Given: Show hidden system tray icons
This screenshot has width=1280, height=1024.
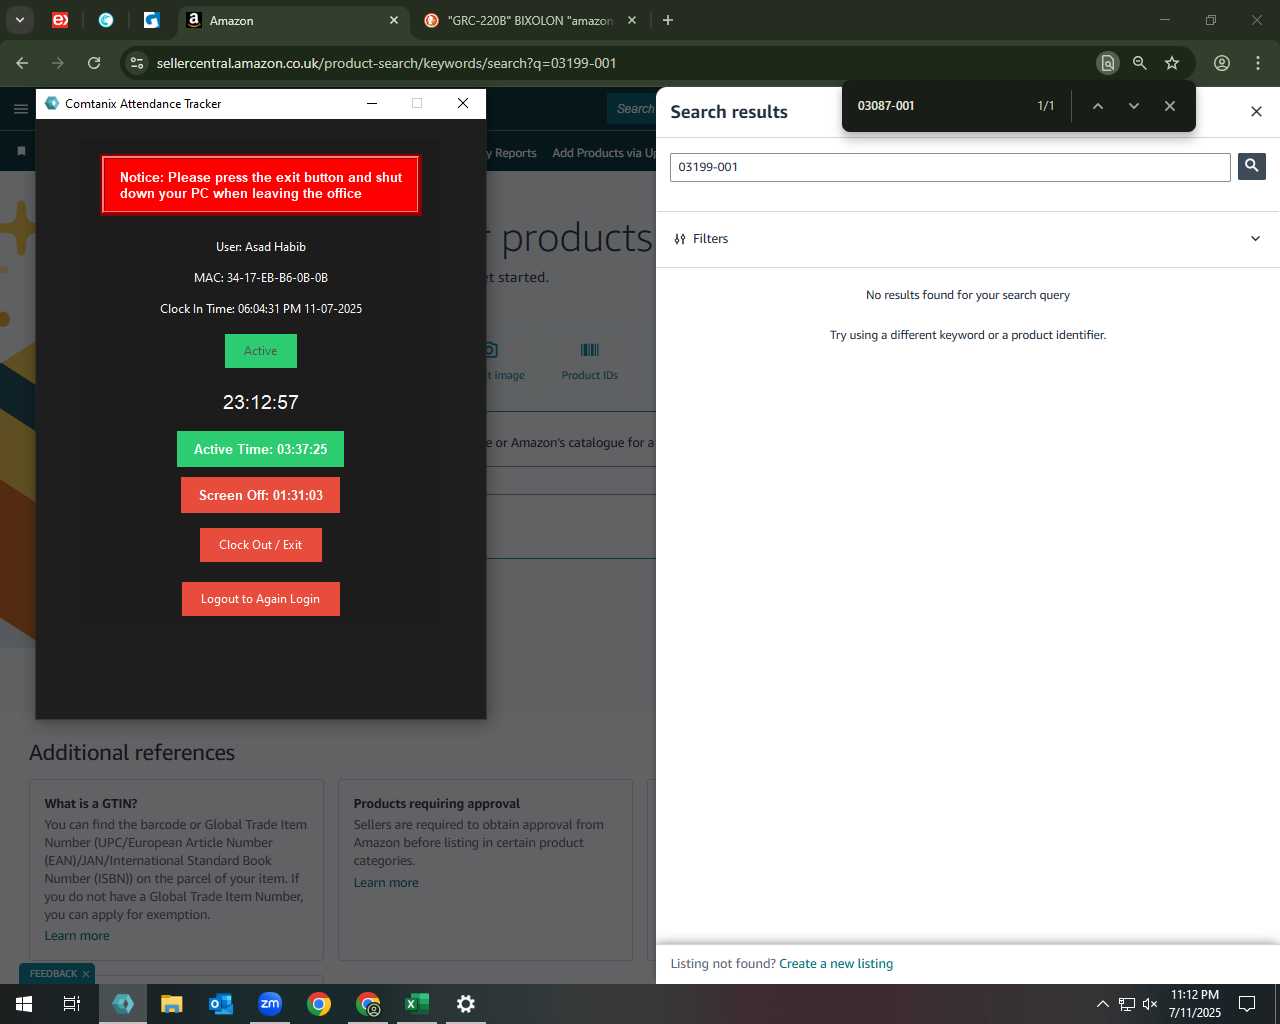Looking at the screenshot, I should pos(1102,1004).
